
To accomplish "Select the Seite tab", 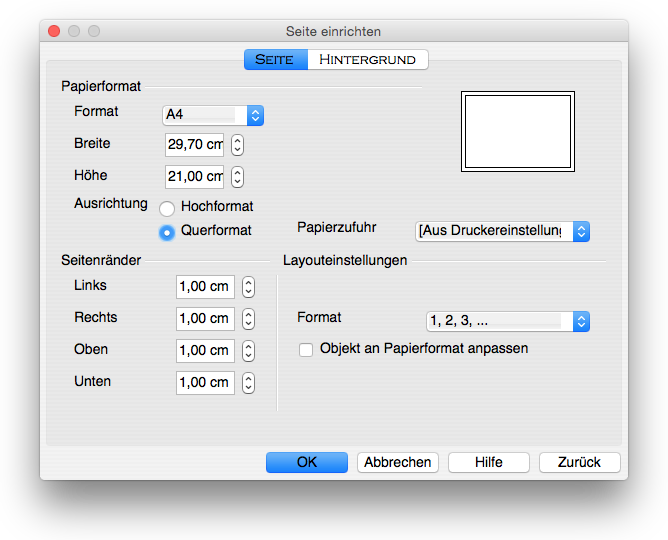I will click(276, 59).
